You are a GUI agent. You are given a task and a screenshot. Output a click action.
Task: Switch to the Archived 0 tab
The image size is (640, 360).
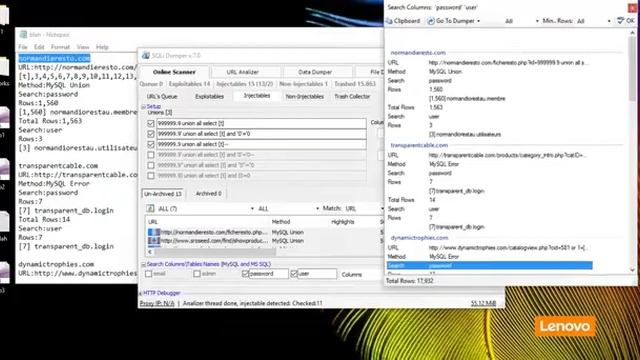209,193
